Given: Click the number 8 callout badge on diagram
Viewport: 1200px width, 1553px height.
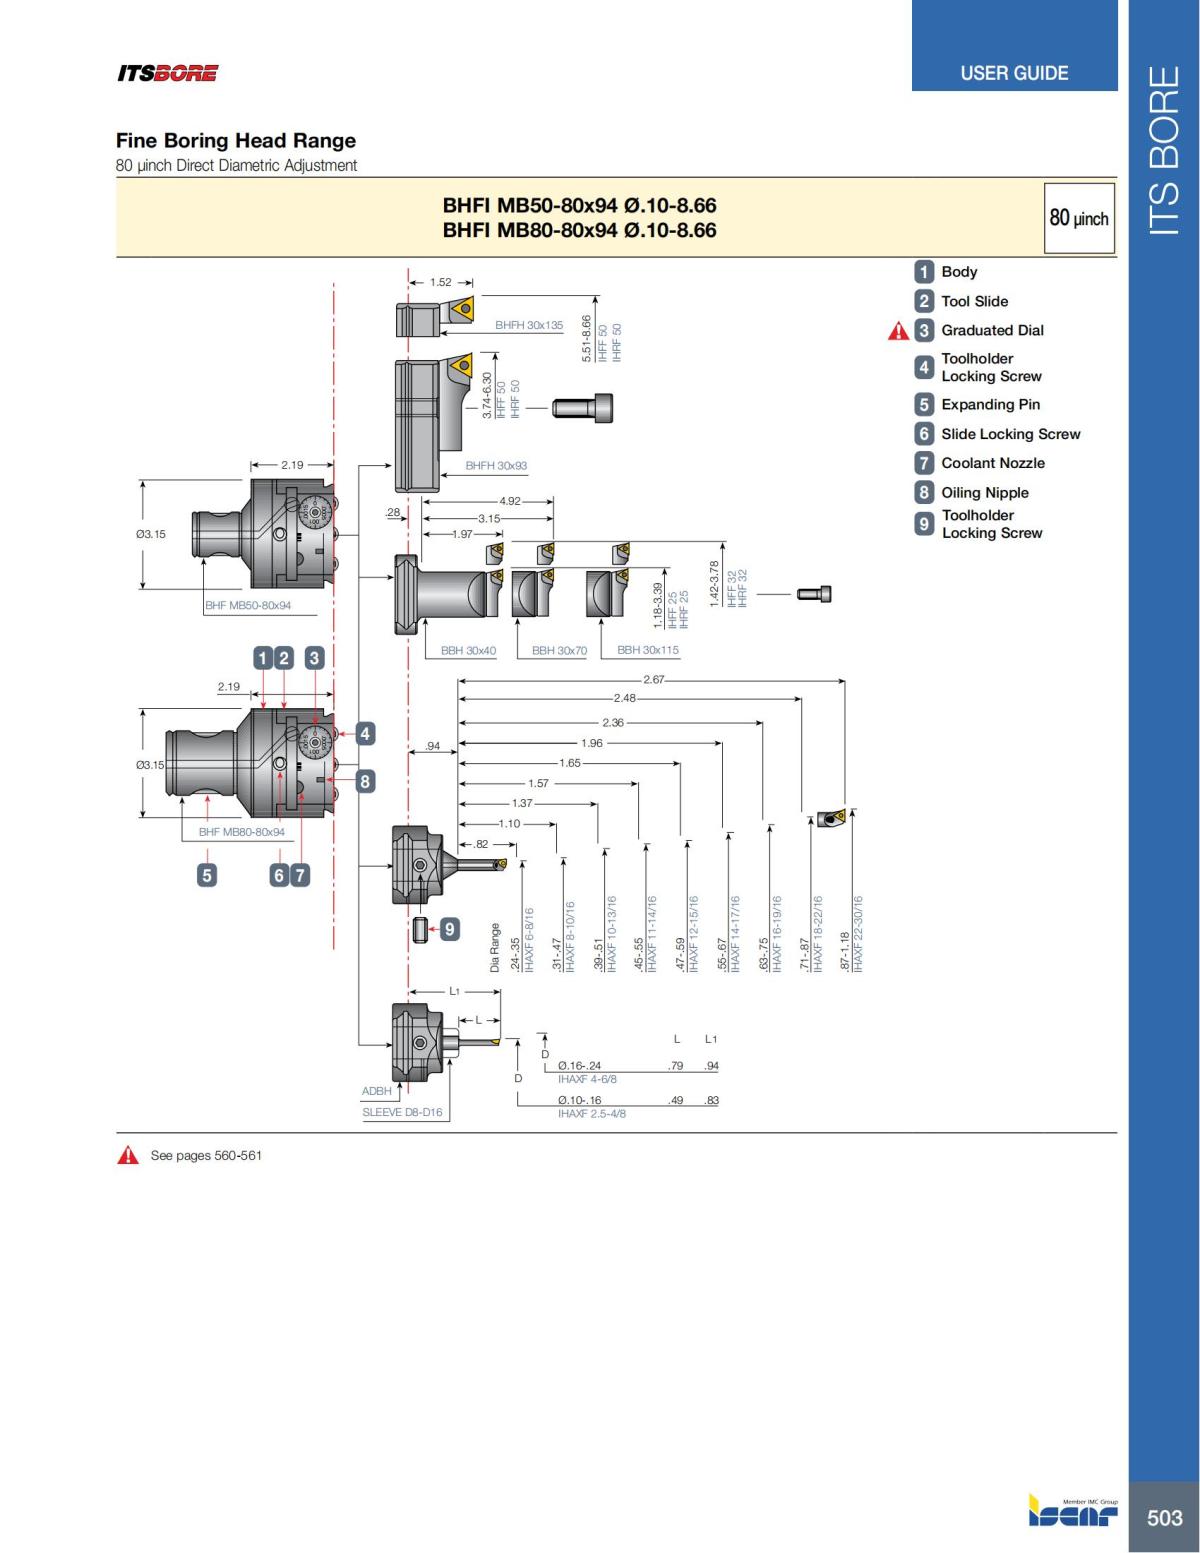Looking at the screenshot, I should 365,781.
